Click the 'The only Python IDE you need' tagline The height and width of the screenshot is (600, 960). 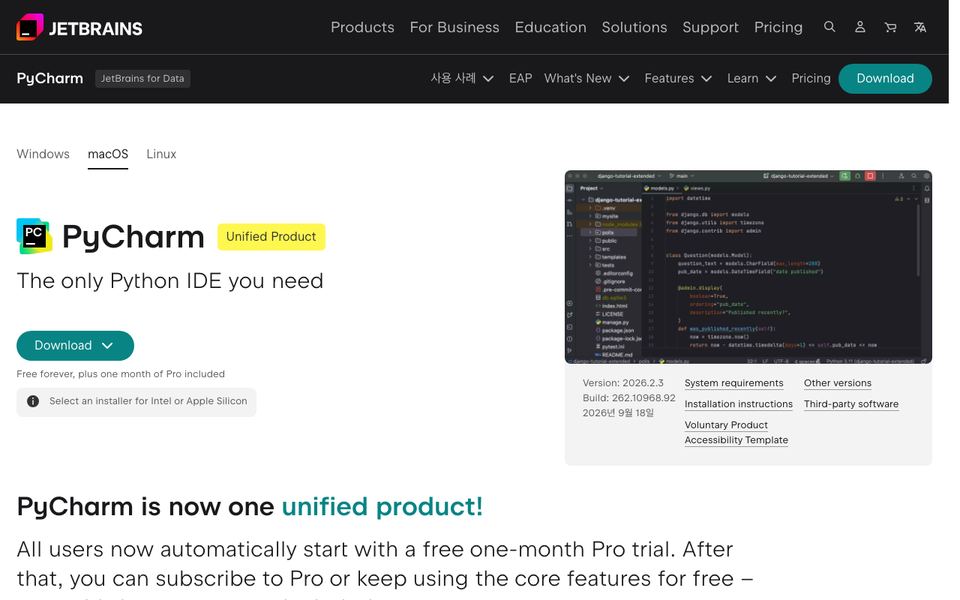(x=170, y=281)
